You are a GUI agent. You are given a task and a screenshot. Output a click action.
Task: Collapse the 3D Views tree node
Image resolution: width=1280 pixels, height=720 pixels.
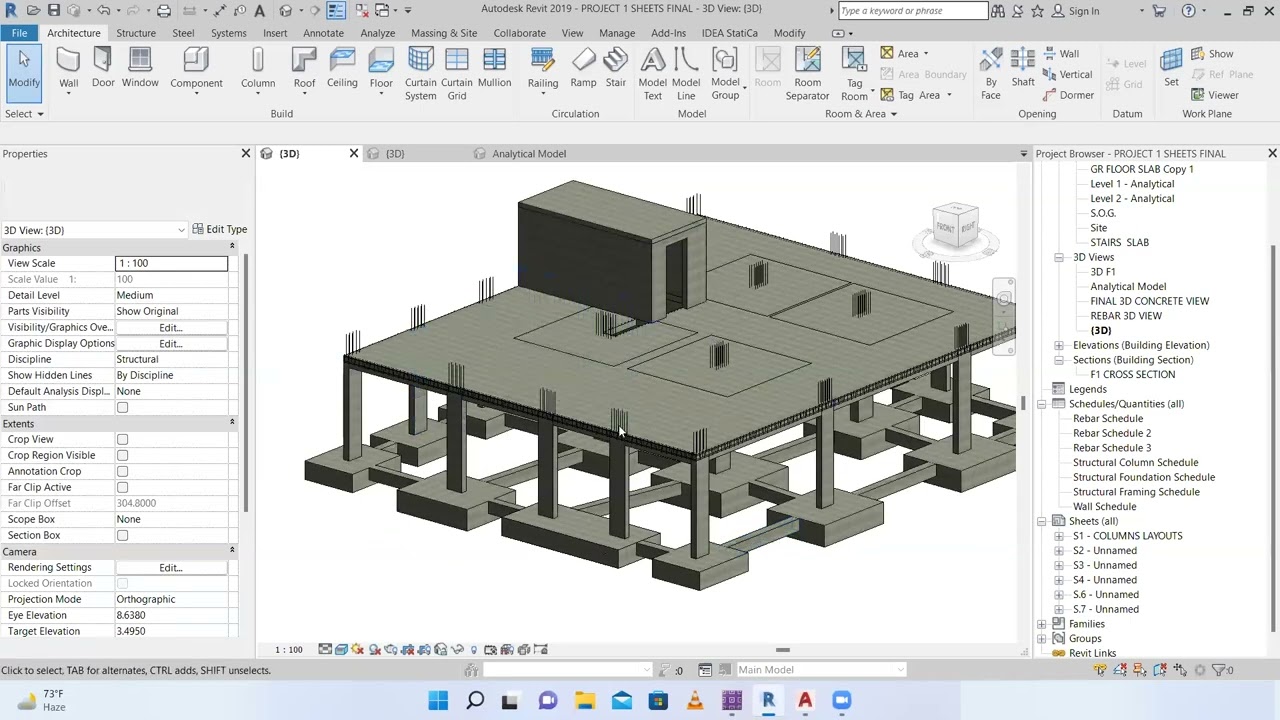point(1059,257)
